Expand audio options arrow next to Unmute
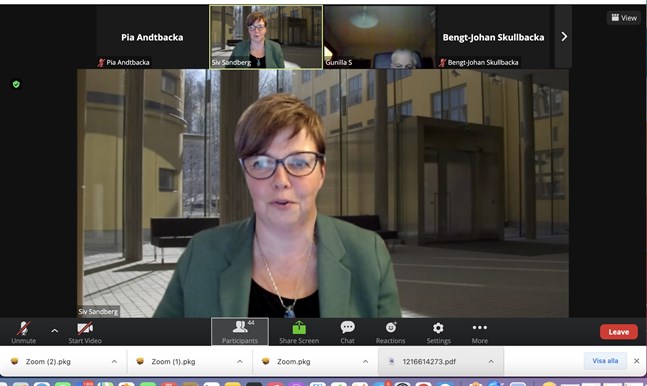The image size is (647, 386). [54, 331]
